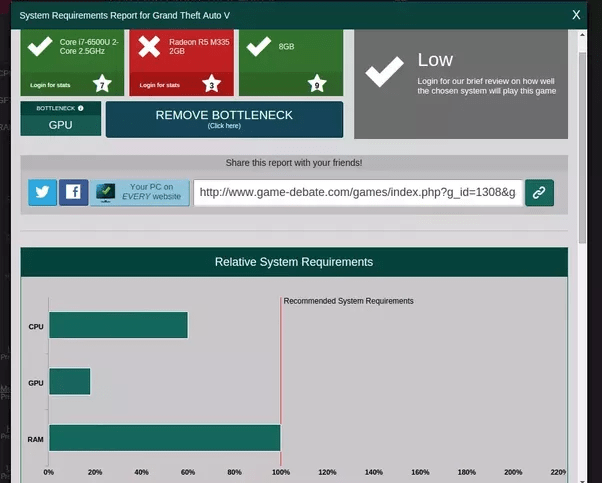Click the red X on Radeon card
602x483 pixels.
click(x=149, y=46)
